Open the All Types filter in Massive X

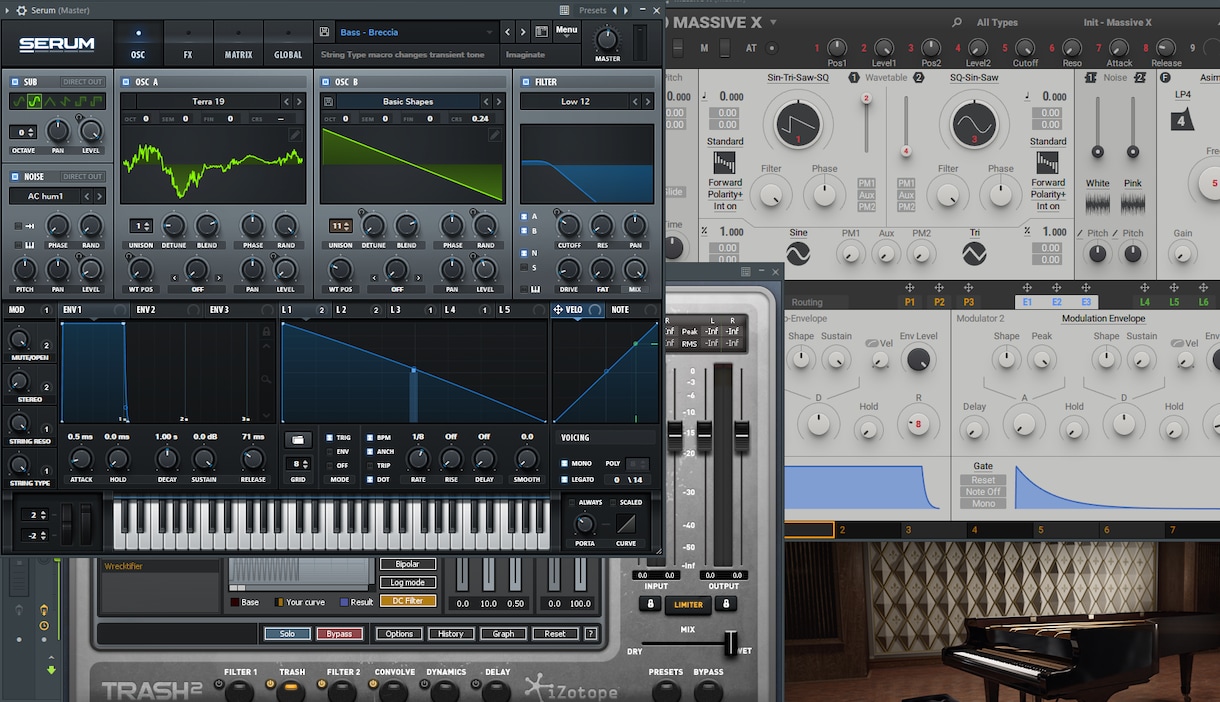pyautogui.click(x=997, y=22)
